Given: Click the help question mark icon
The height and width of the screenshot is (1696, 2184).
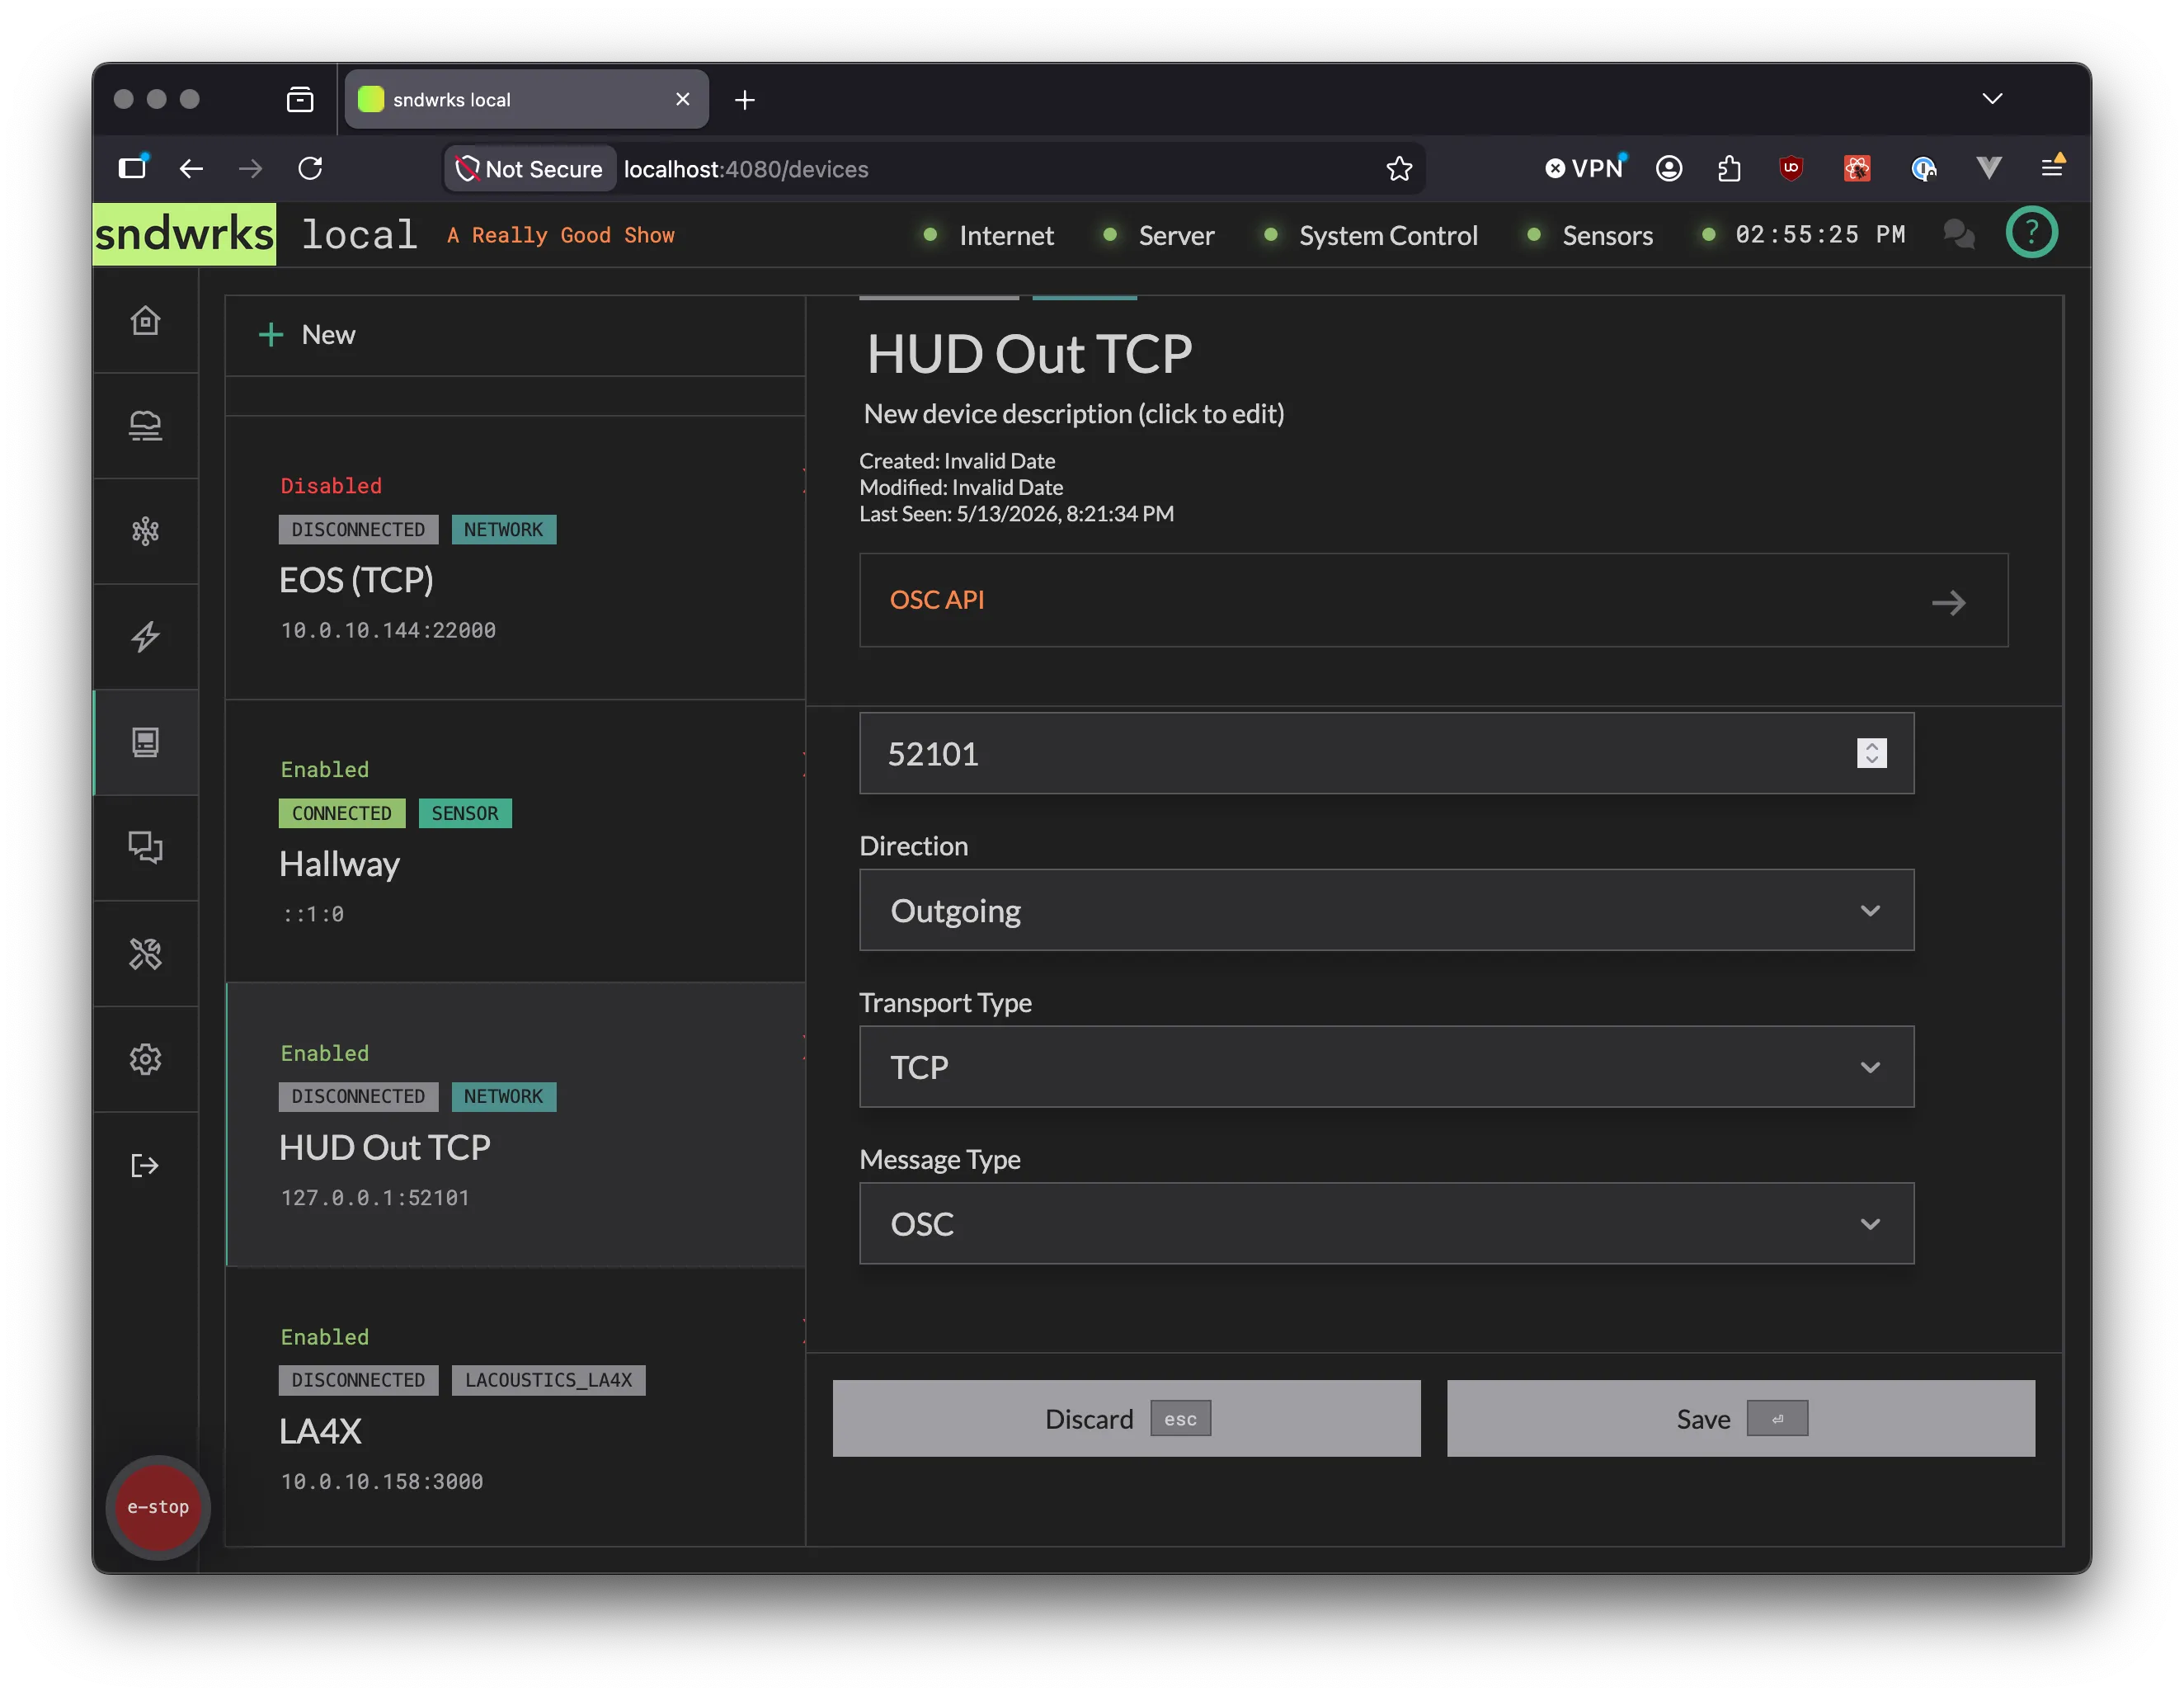Looking at the screenshot, I should (2031, 233).
